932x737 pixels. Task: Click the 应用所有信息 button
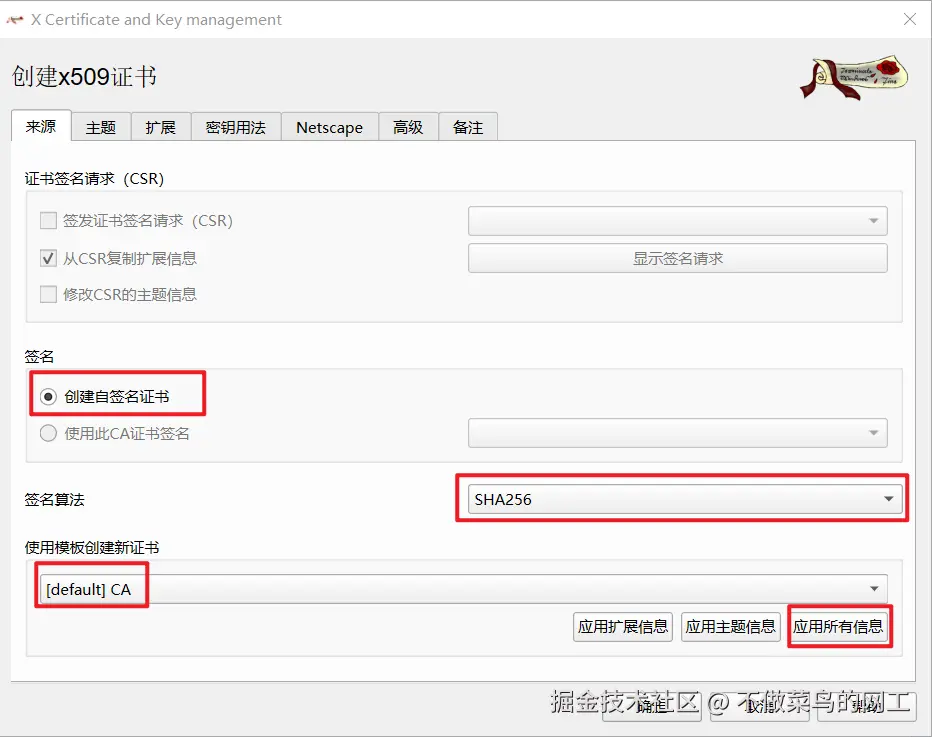tap(839, 626)
